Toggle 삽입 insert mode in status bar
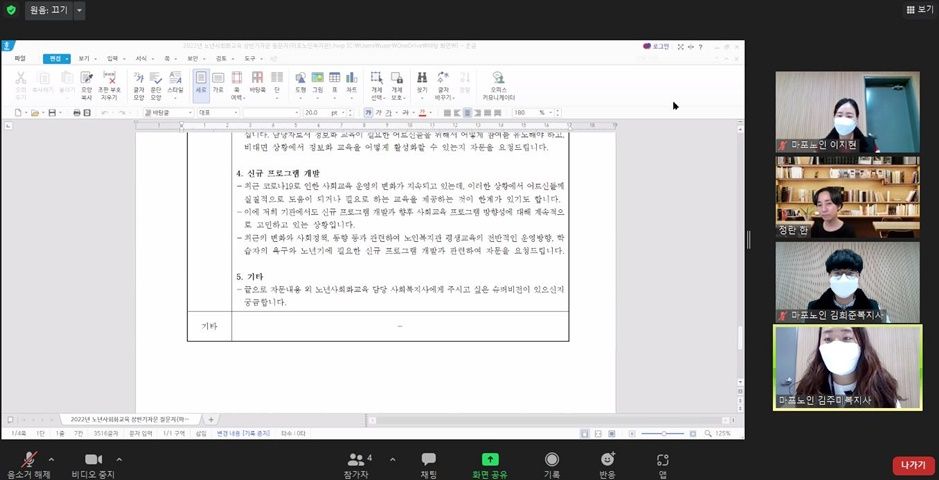Viewport: 939px width, 480px height. [x=201, y=433]
